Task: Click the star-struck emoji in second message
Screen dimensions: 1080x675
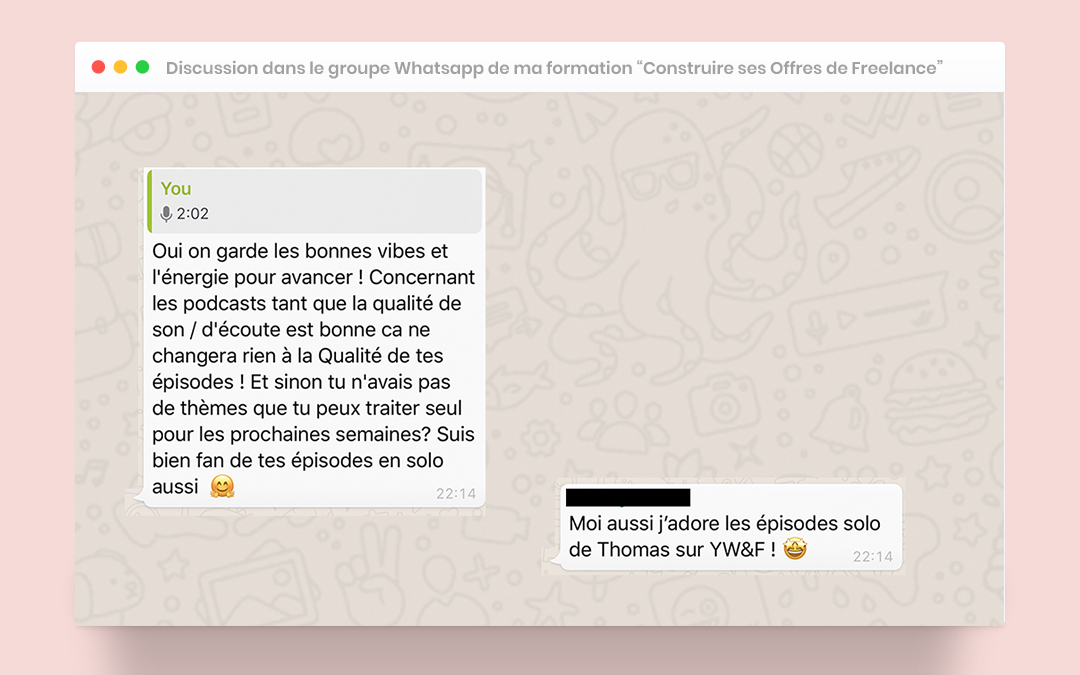Action: (795, 549)
